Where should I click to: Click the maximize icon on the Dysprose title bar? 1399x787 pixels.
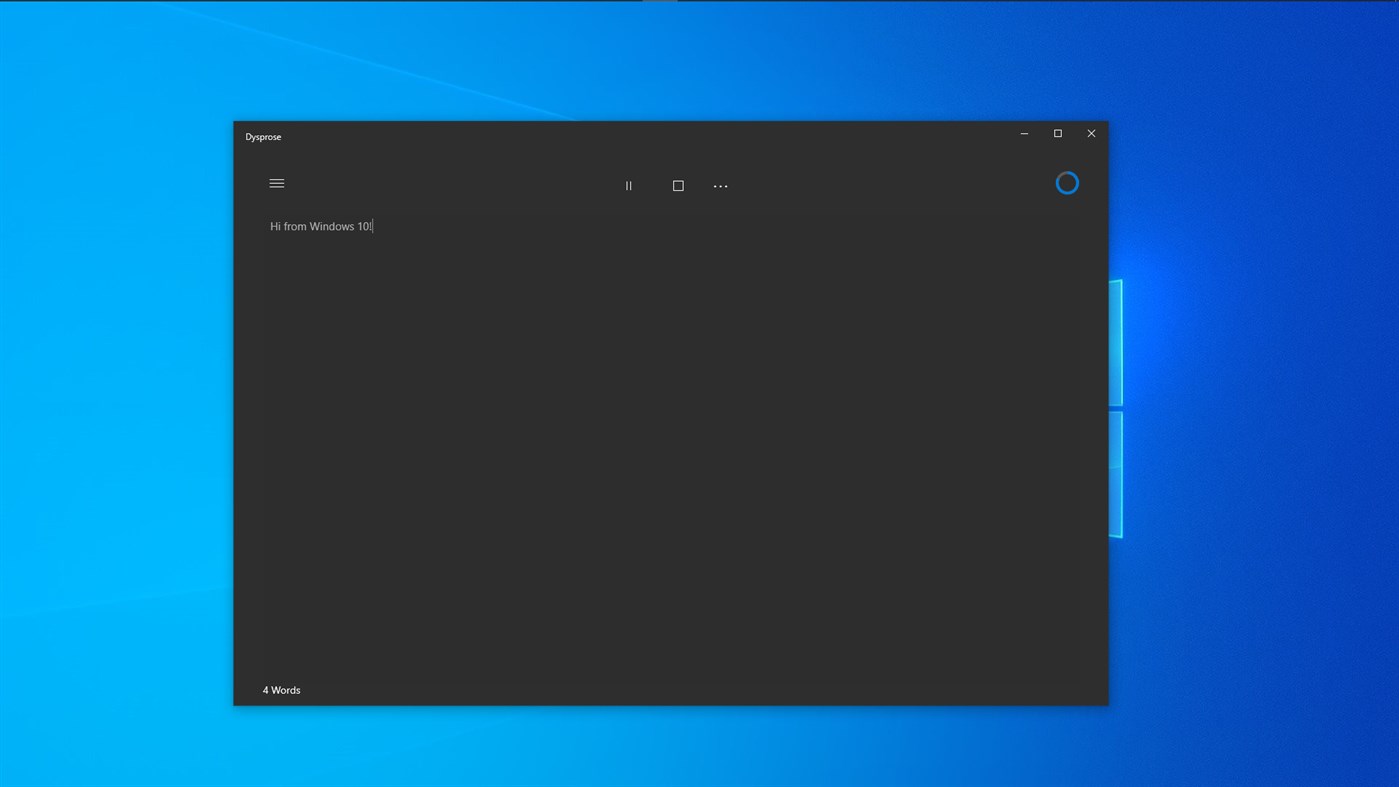tap(1057, 133)
